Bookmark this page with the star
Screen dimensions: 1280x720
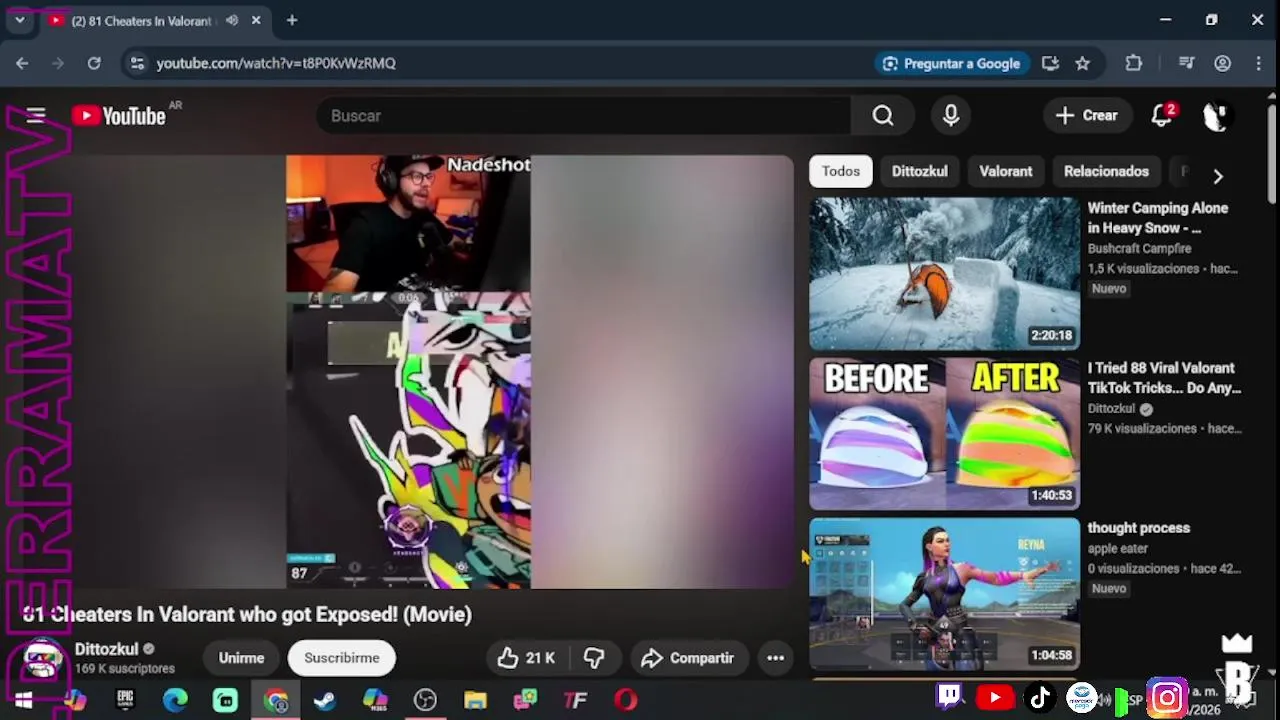(1082, 63)
